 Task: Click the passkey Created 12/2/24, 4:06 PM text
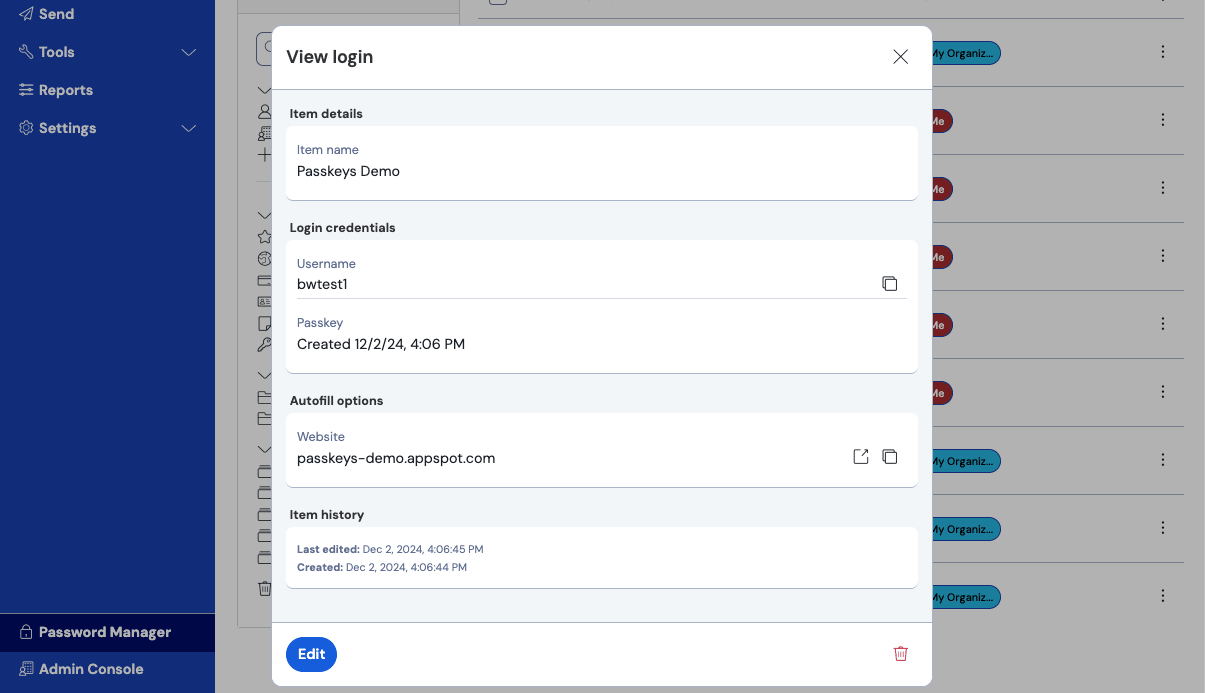point(381,344)
